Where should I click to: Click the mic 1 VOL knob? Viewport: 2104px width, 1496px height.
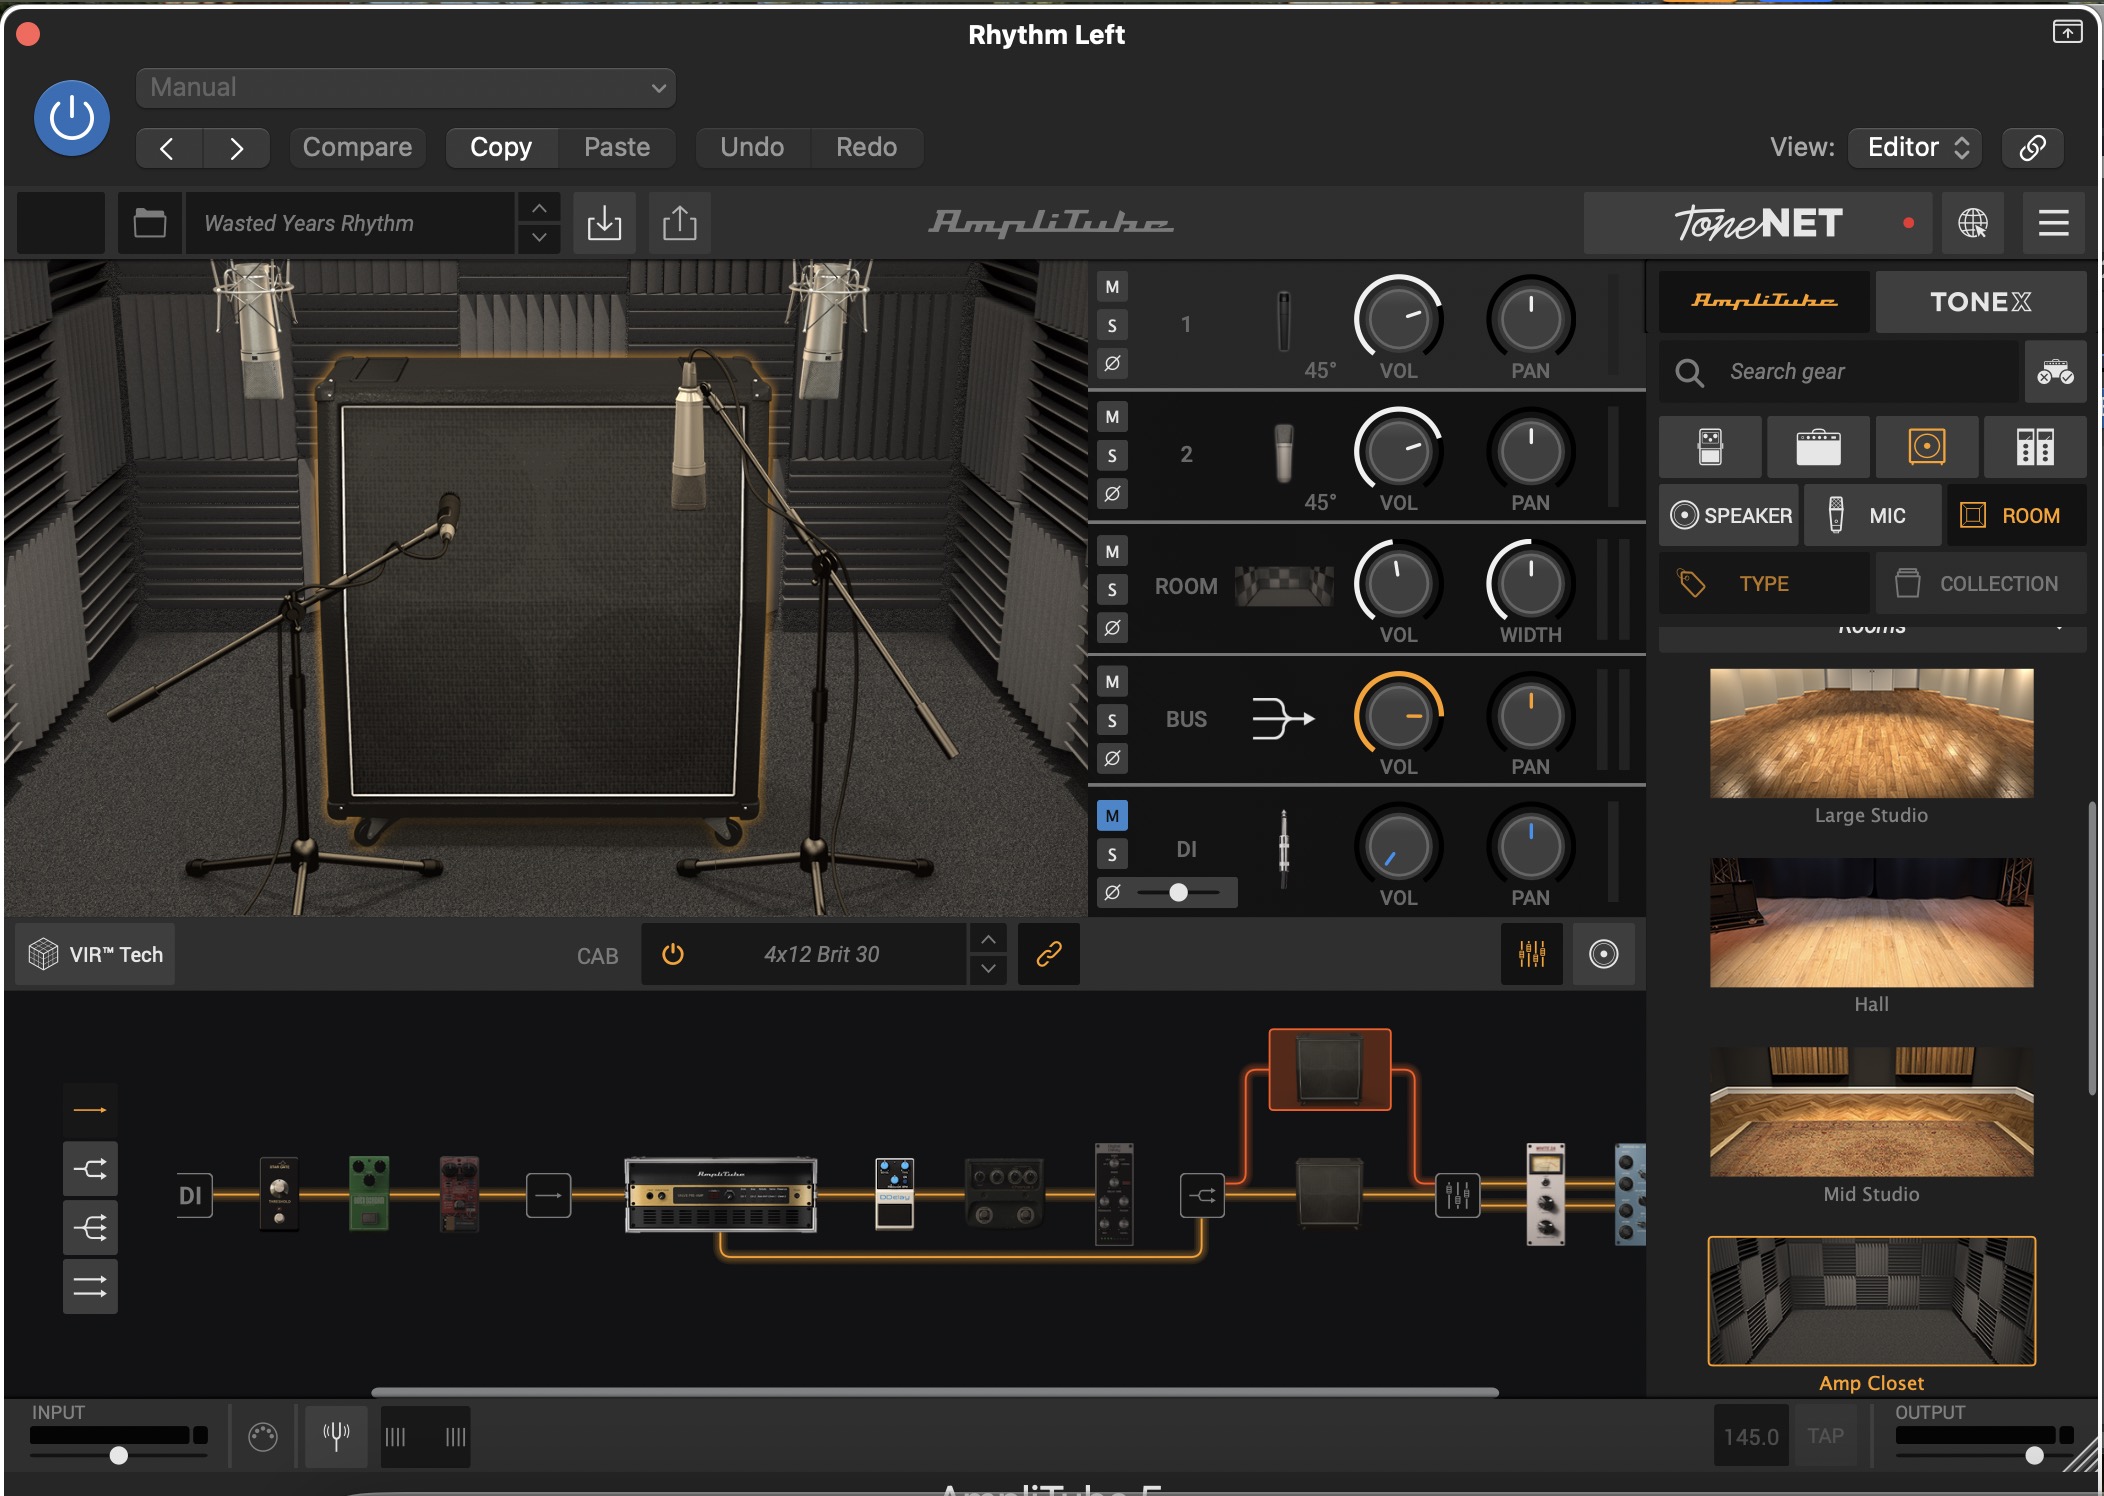(x=1398, y=319)
